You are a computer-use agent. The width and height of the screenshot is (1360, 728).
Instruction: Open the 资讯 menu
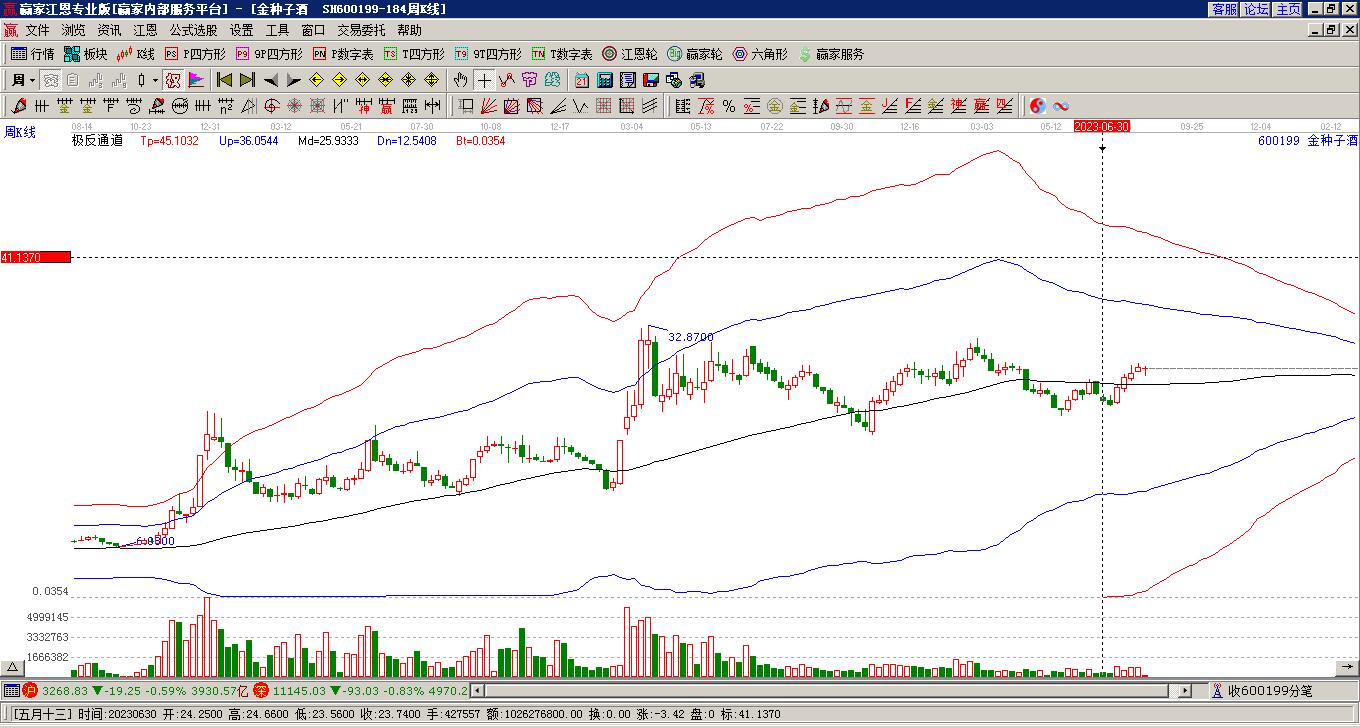pyautogui.click(x=109, y=30)
